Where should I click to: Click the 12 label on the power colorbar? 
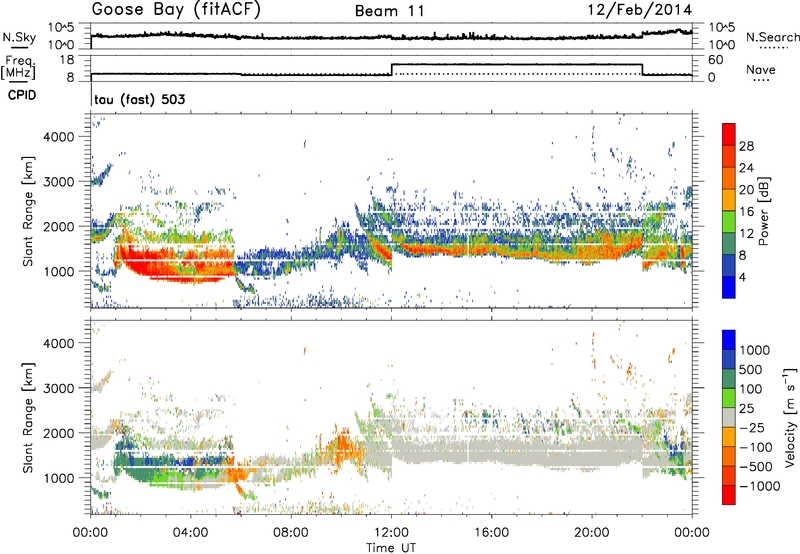(x=746, y=234)
